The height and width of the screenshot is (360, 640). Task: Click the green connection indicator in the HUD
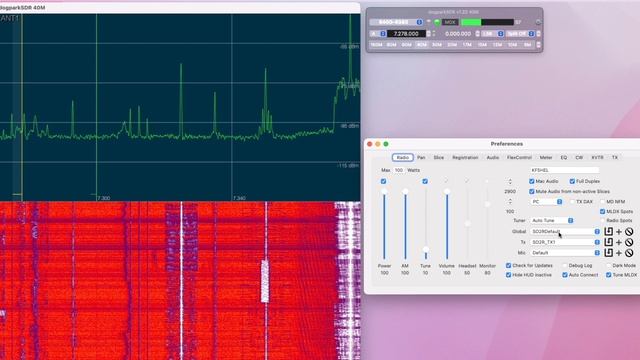437,22
